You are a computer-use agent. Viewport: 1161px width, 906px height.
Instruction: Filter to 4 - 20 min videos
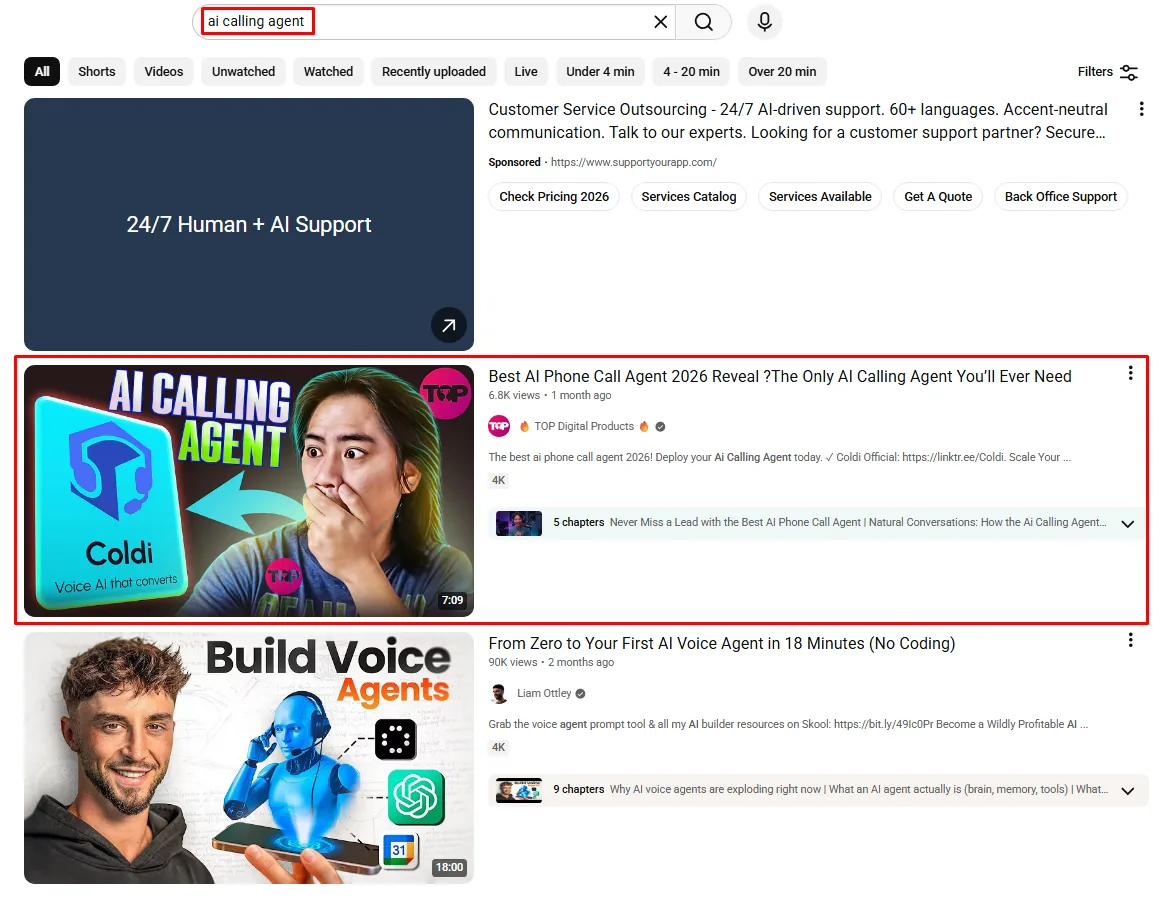[692, 72]
